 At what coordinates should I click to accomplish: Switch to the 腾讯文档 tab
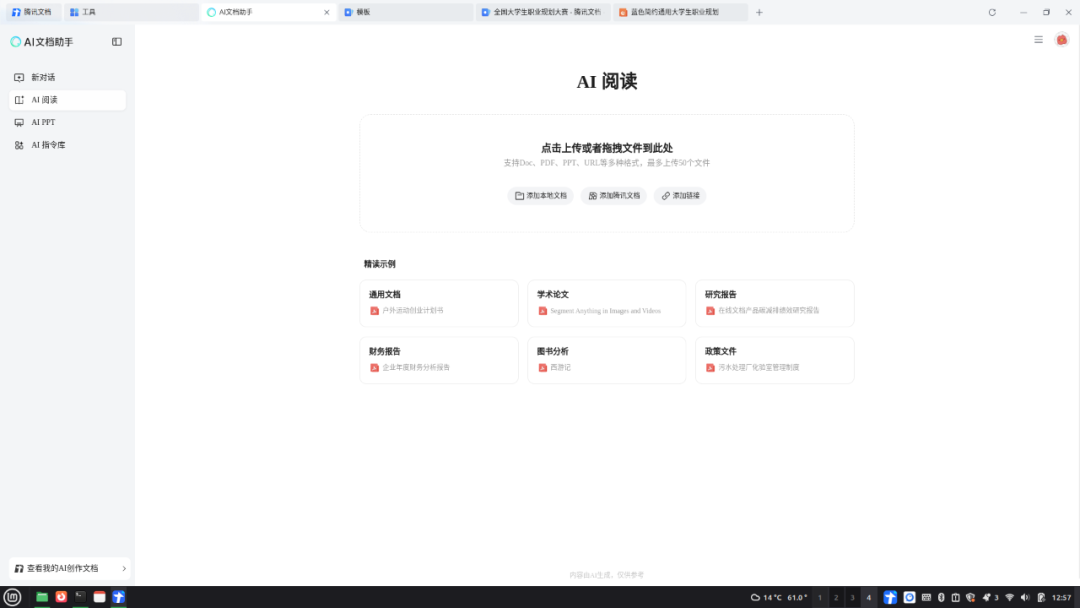33,12
